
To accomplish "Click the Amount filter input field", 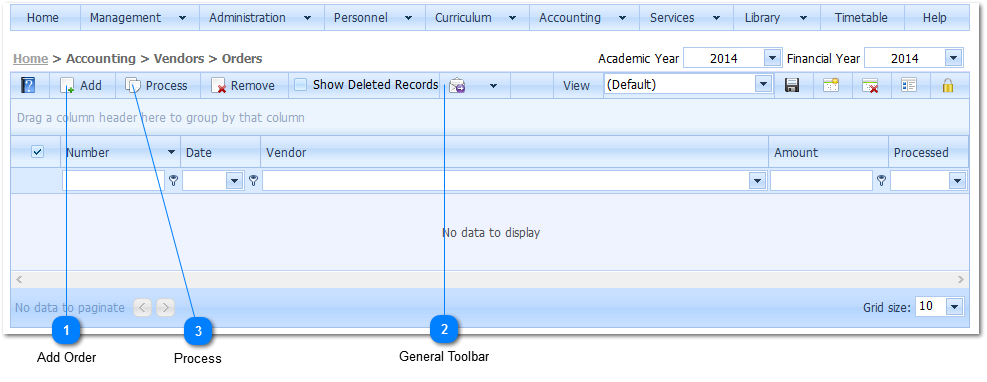I will coord(821,181).
